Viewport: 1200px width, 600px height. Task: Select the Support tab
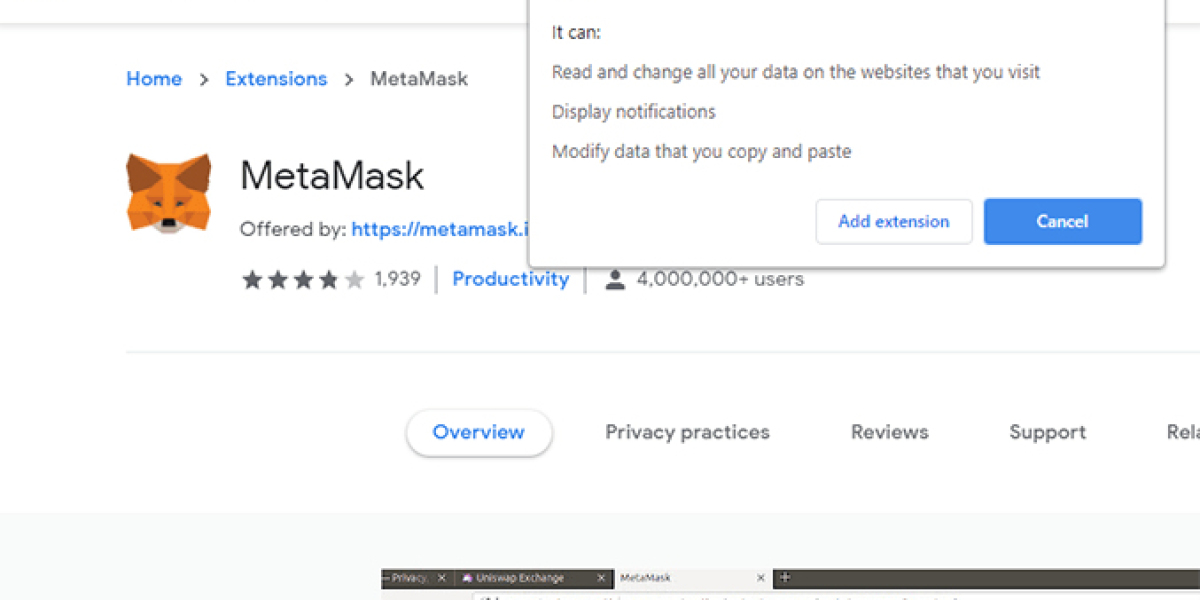(1047, 432)
